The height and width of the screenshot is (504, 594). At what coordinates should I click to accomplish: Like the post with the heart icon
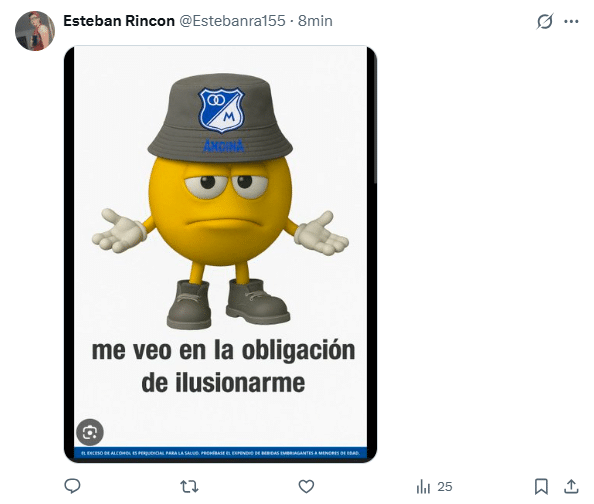click(x=306, y=486)
